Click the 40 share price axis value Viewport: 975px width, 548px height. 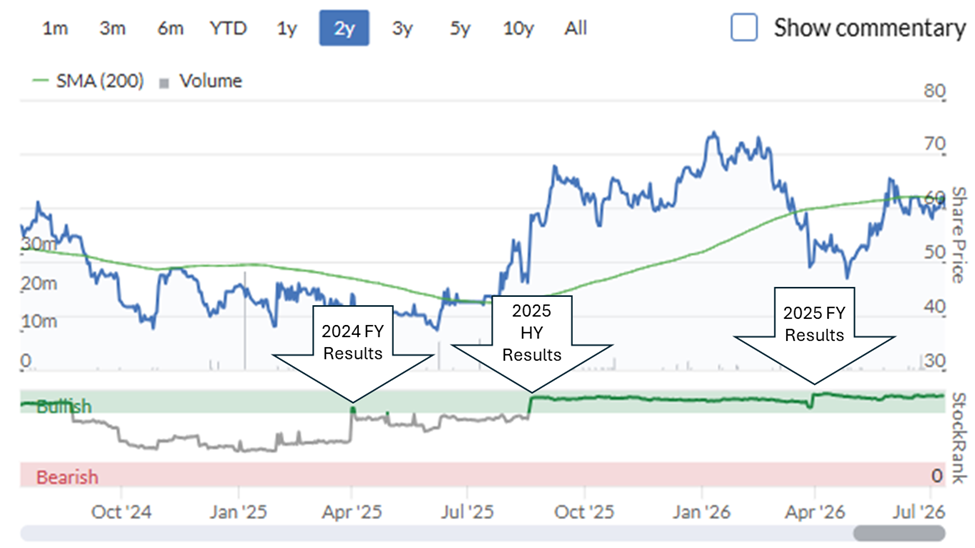pos(935,306)
